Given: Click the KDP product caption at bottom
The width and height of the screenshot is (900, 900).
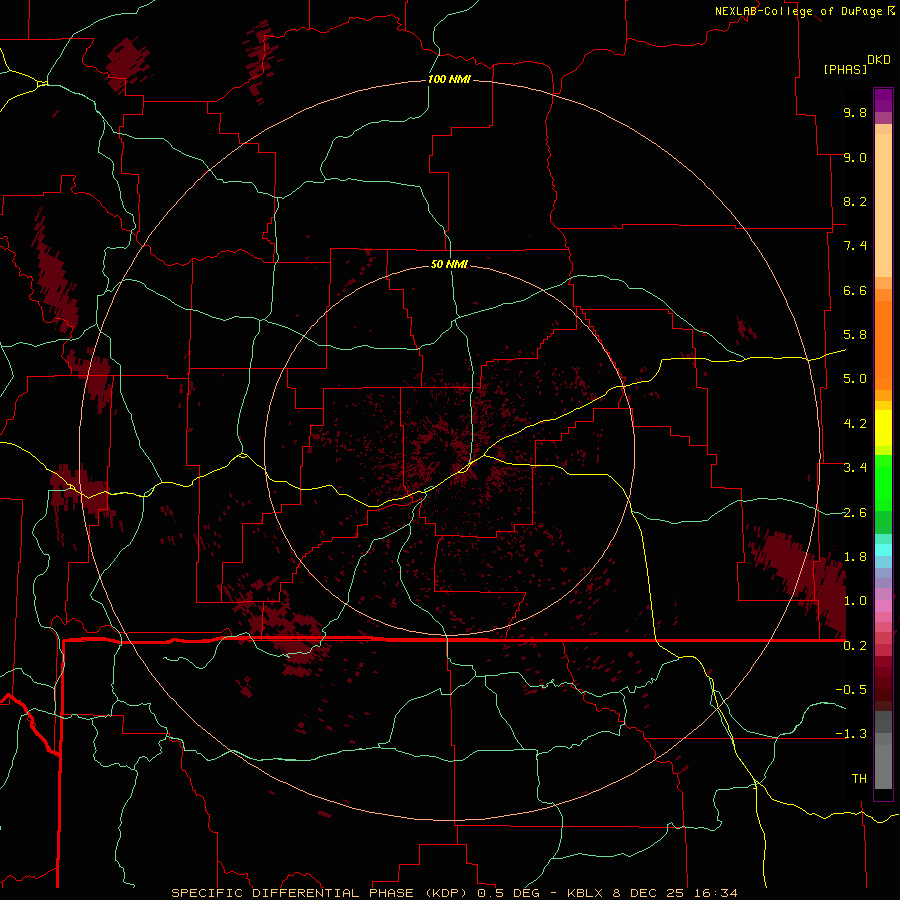Looking at the screenshot, I should pos(455,893).
